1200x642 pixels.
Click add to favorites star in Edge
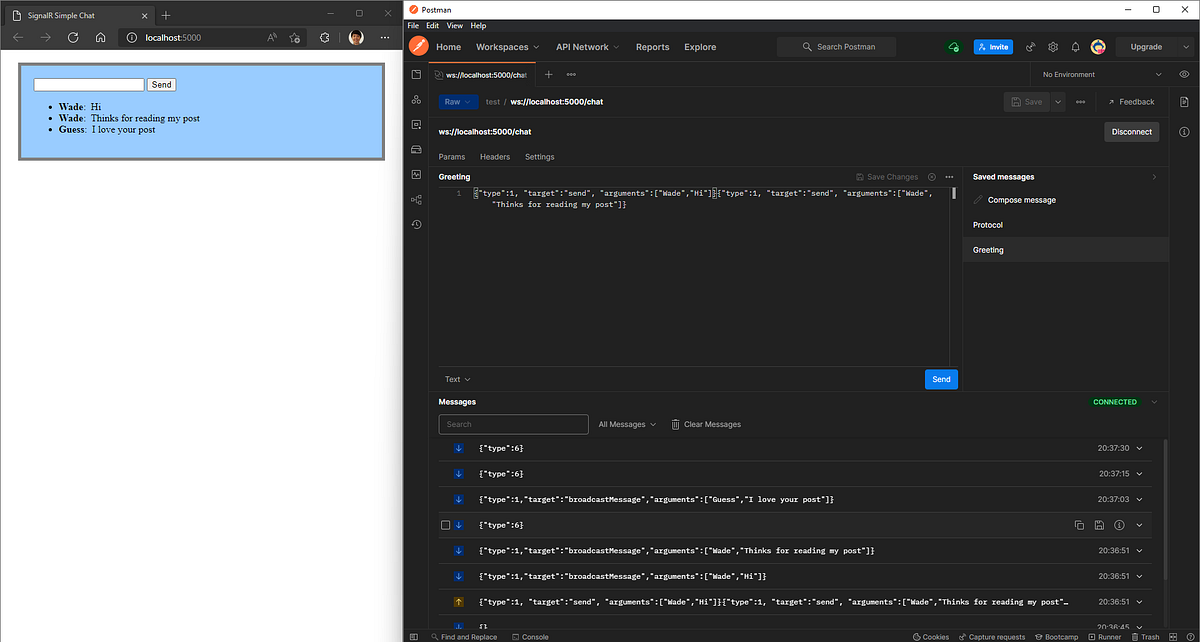tap(295, 37)
